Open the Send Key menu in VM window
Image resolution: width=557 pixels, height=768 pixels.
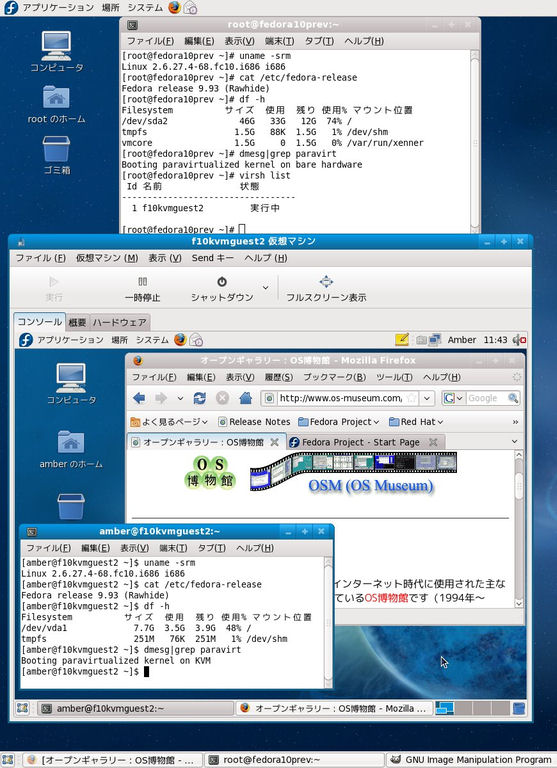pyautogui.click(x=213, y=258)
